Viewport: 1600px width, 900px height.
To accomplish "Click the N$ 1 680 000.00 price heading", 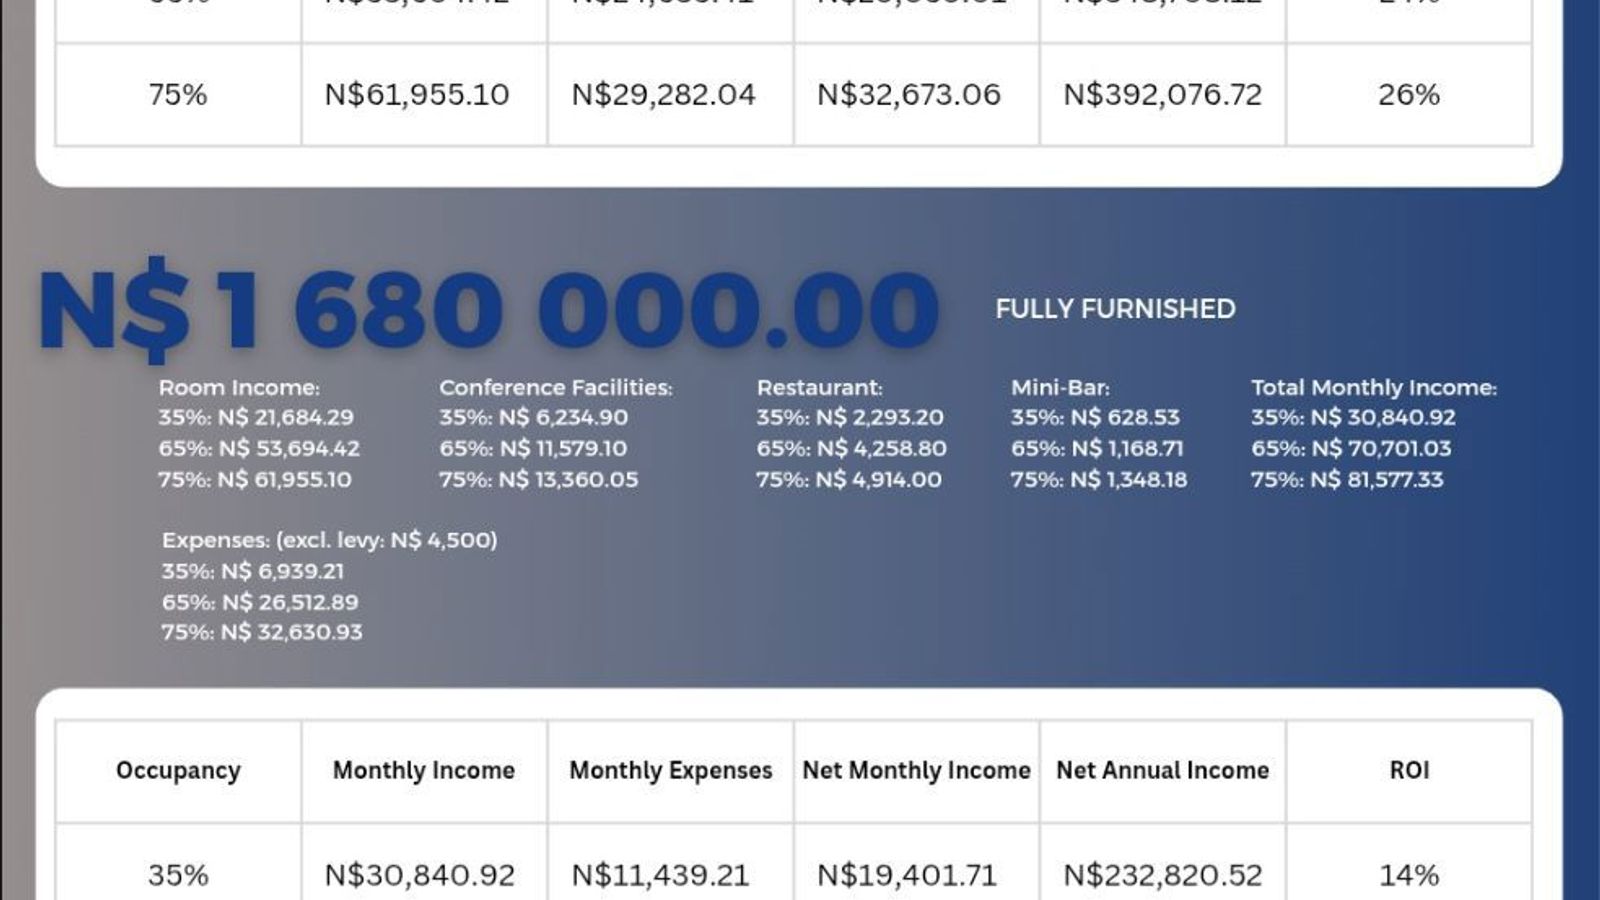I will [x=487, y=308].
